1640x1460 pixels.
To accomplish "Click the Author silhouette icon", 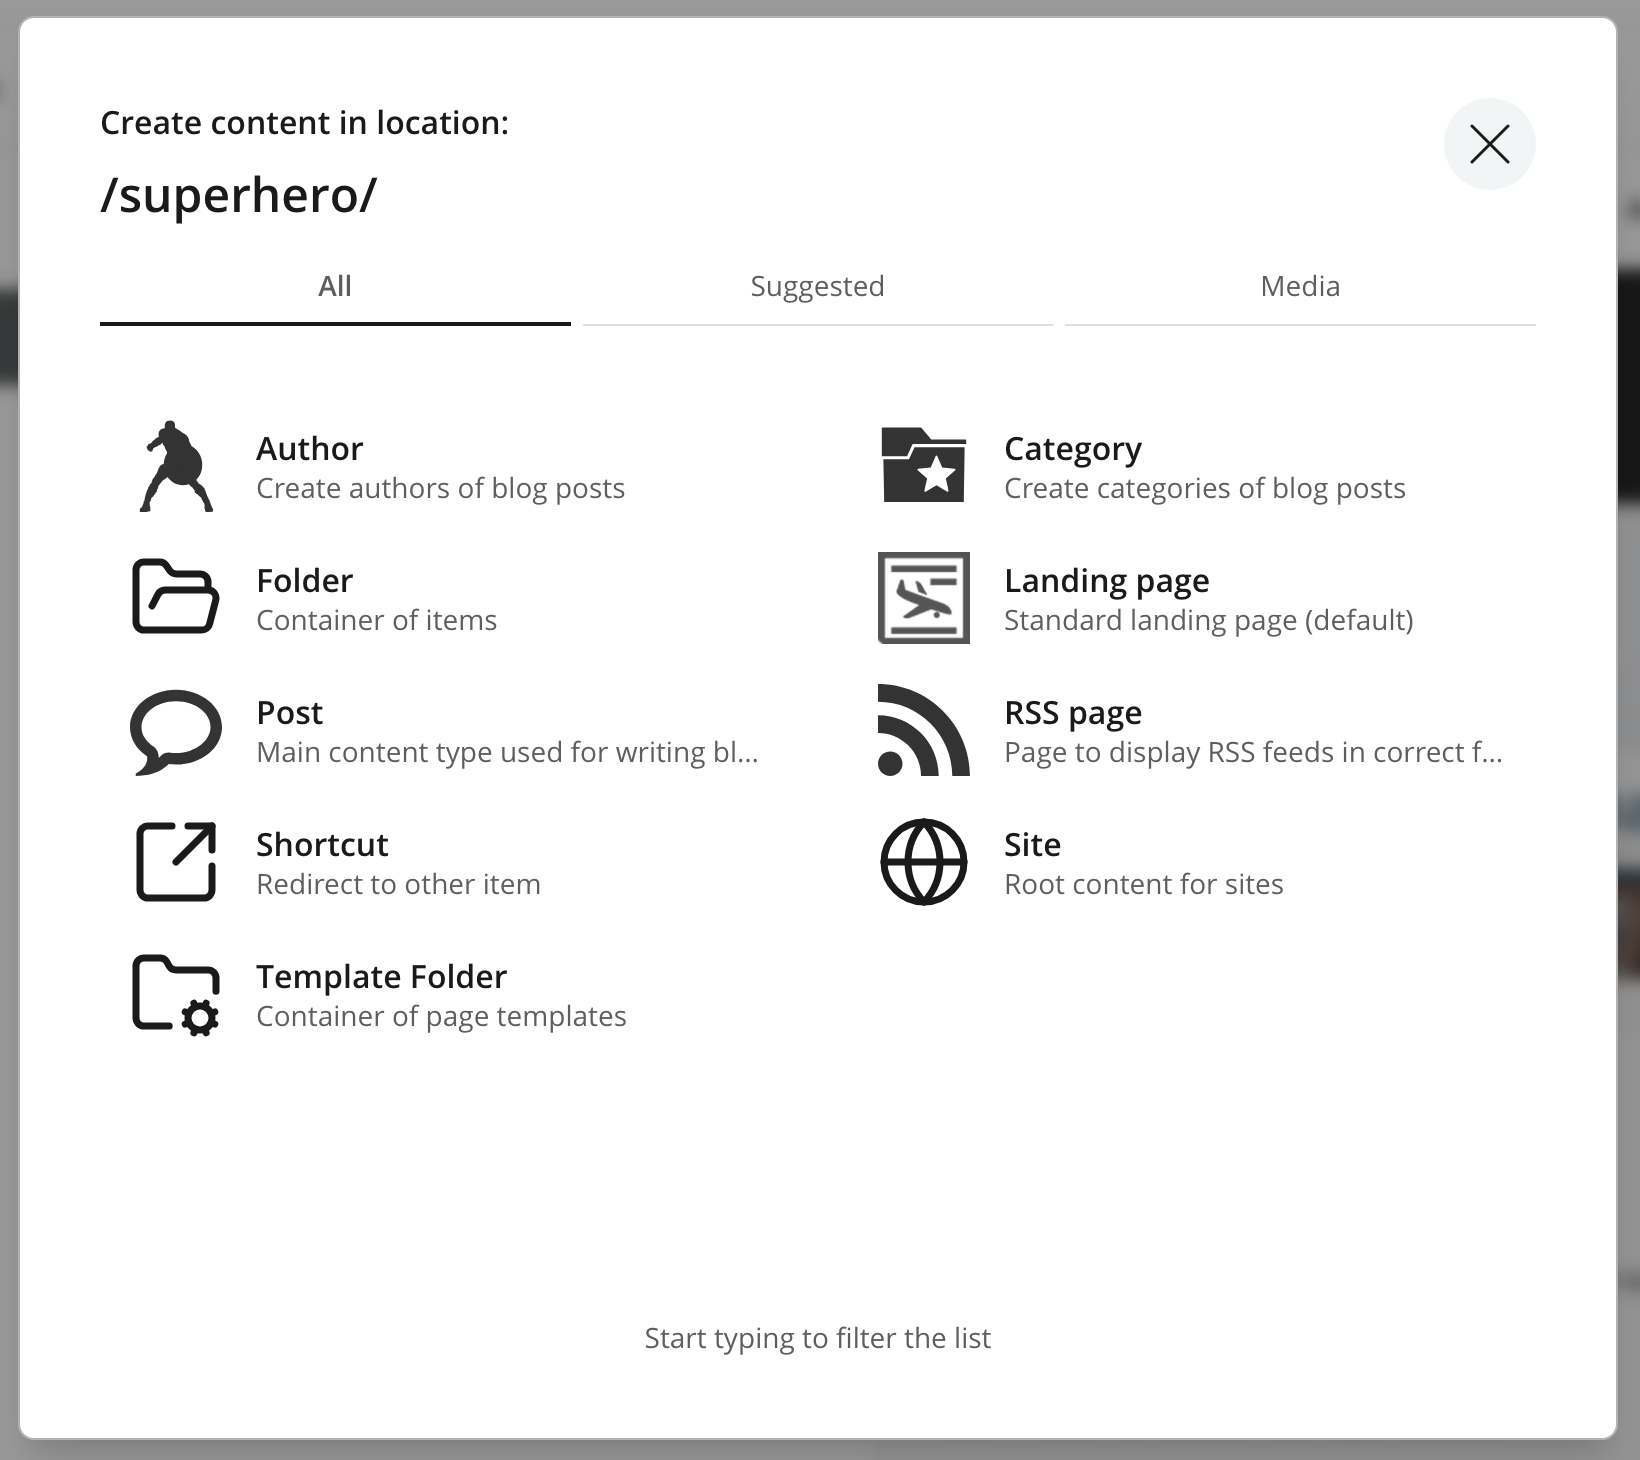I will click(x=176, y=466).
